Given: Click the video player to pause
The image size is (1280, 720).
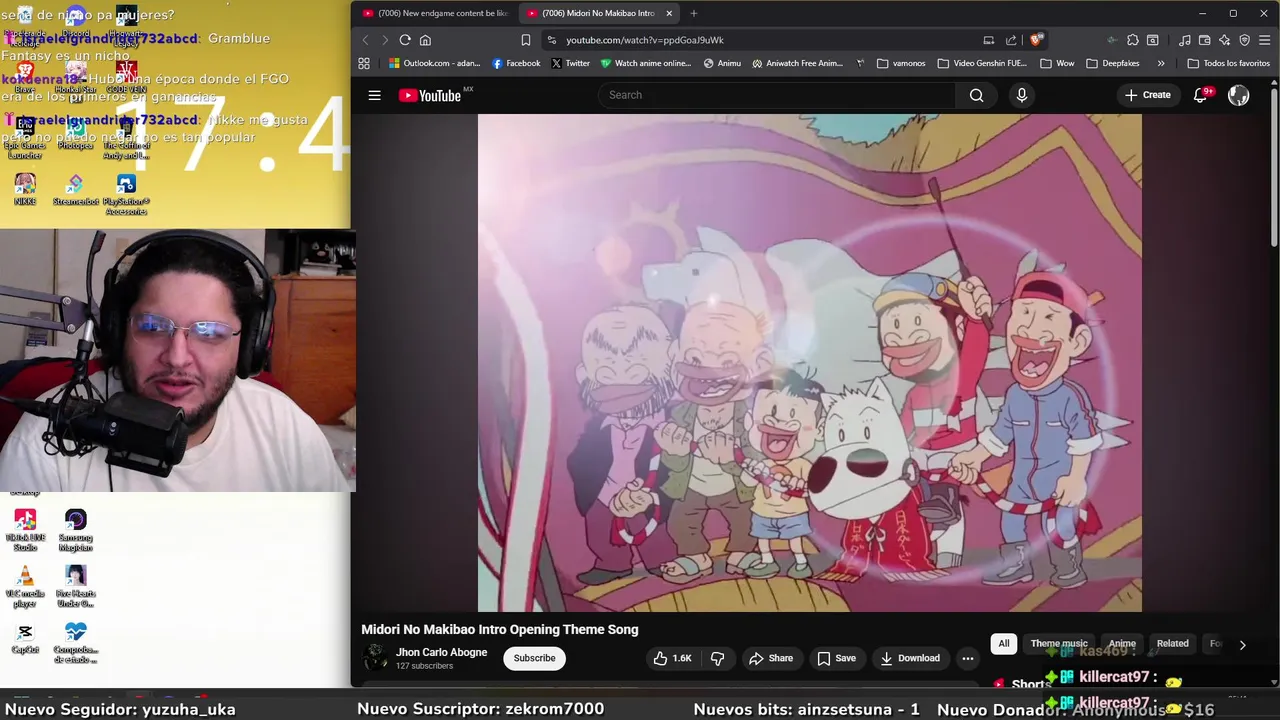Looking at the screenshot, I should [809, 362].
